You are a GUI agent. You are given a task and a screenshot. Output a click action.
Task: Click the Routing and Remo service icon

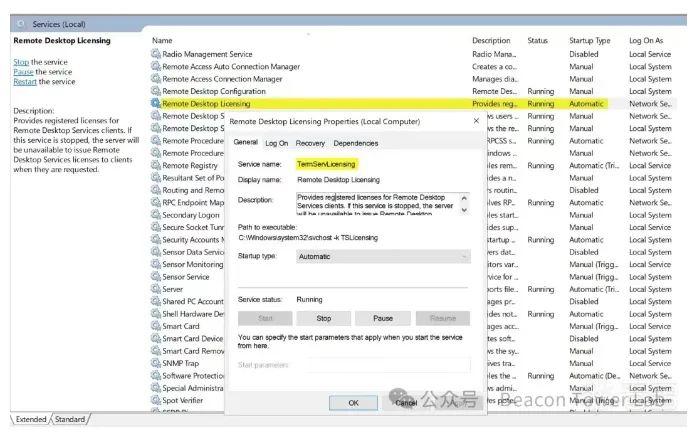(156, 190)
